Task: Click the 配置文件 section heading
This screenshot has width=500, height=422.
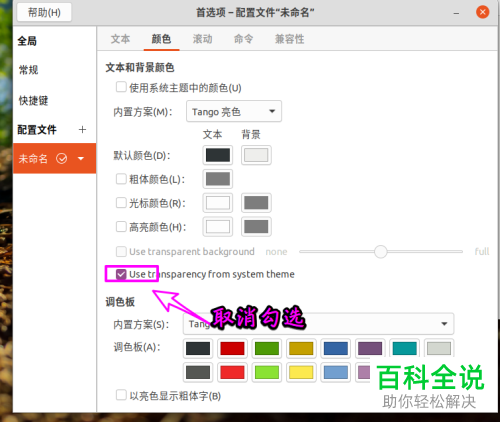Action: click(x=37, y=130)
